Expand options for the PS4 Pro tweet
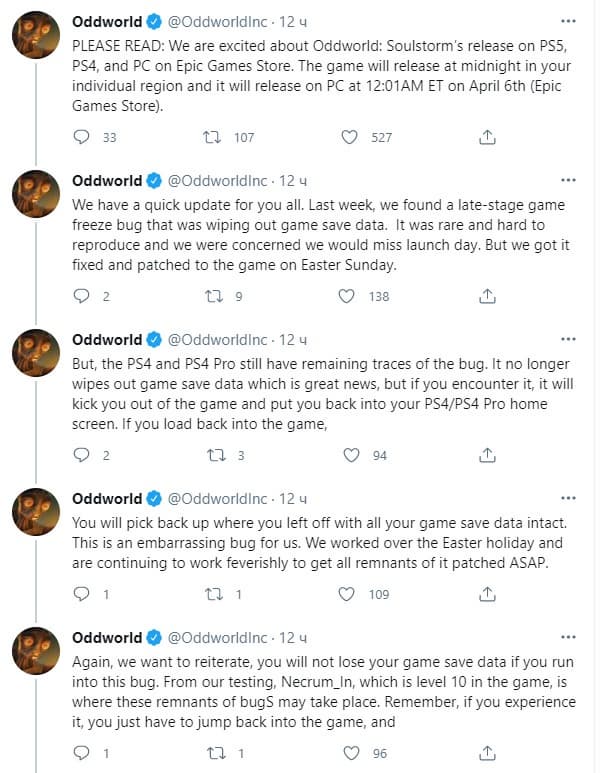 (568, 339)
